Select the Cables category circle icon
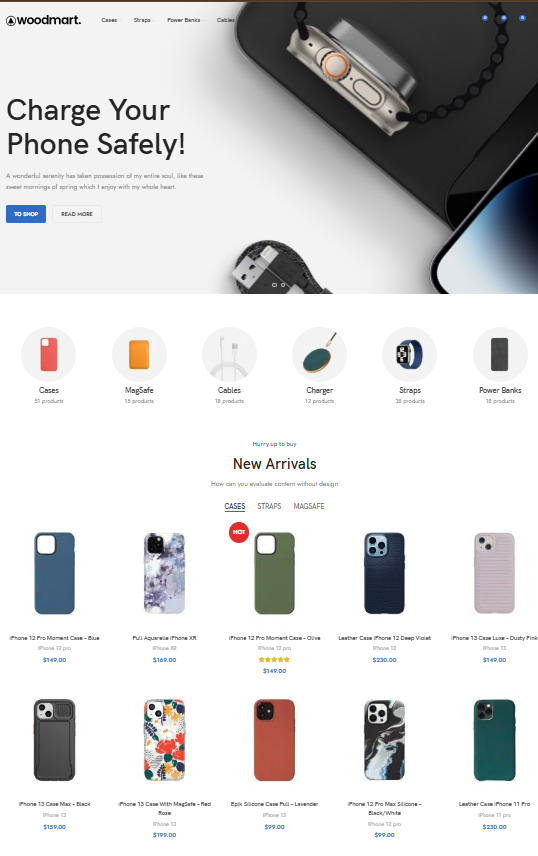This screenshot has height=856, width=538. click(x=229, y=354)
